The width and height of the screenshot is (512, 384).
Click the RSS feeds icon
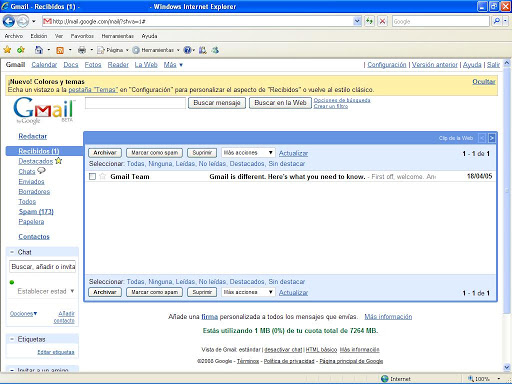(60, 50)
